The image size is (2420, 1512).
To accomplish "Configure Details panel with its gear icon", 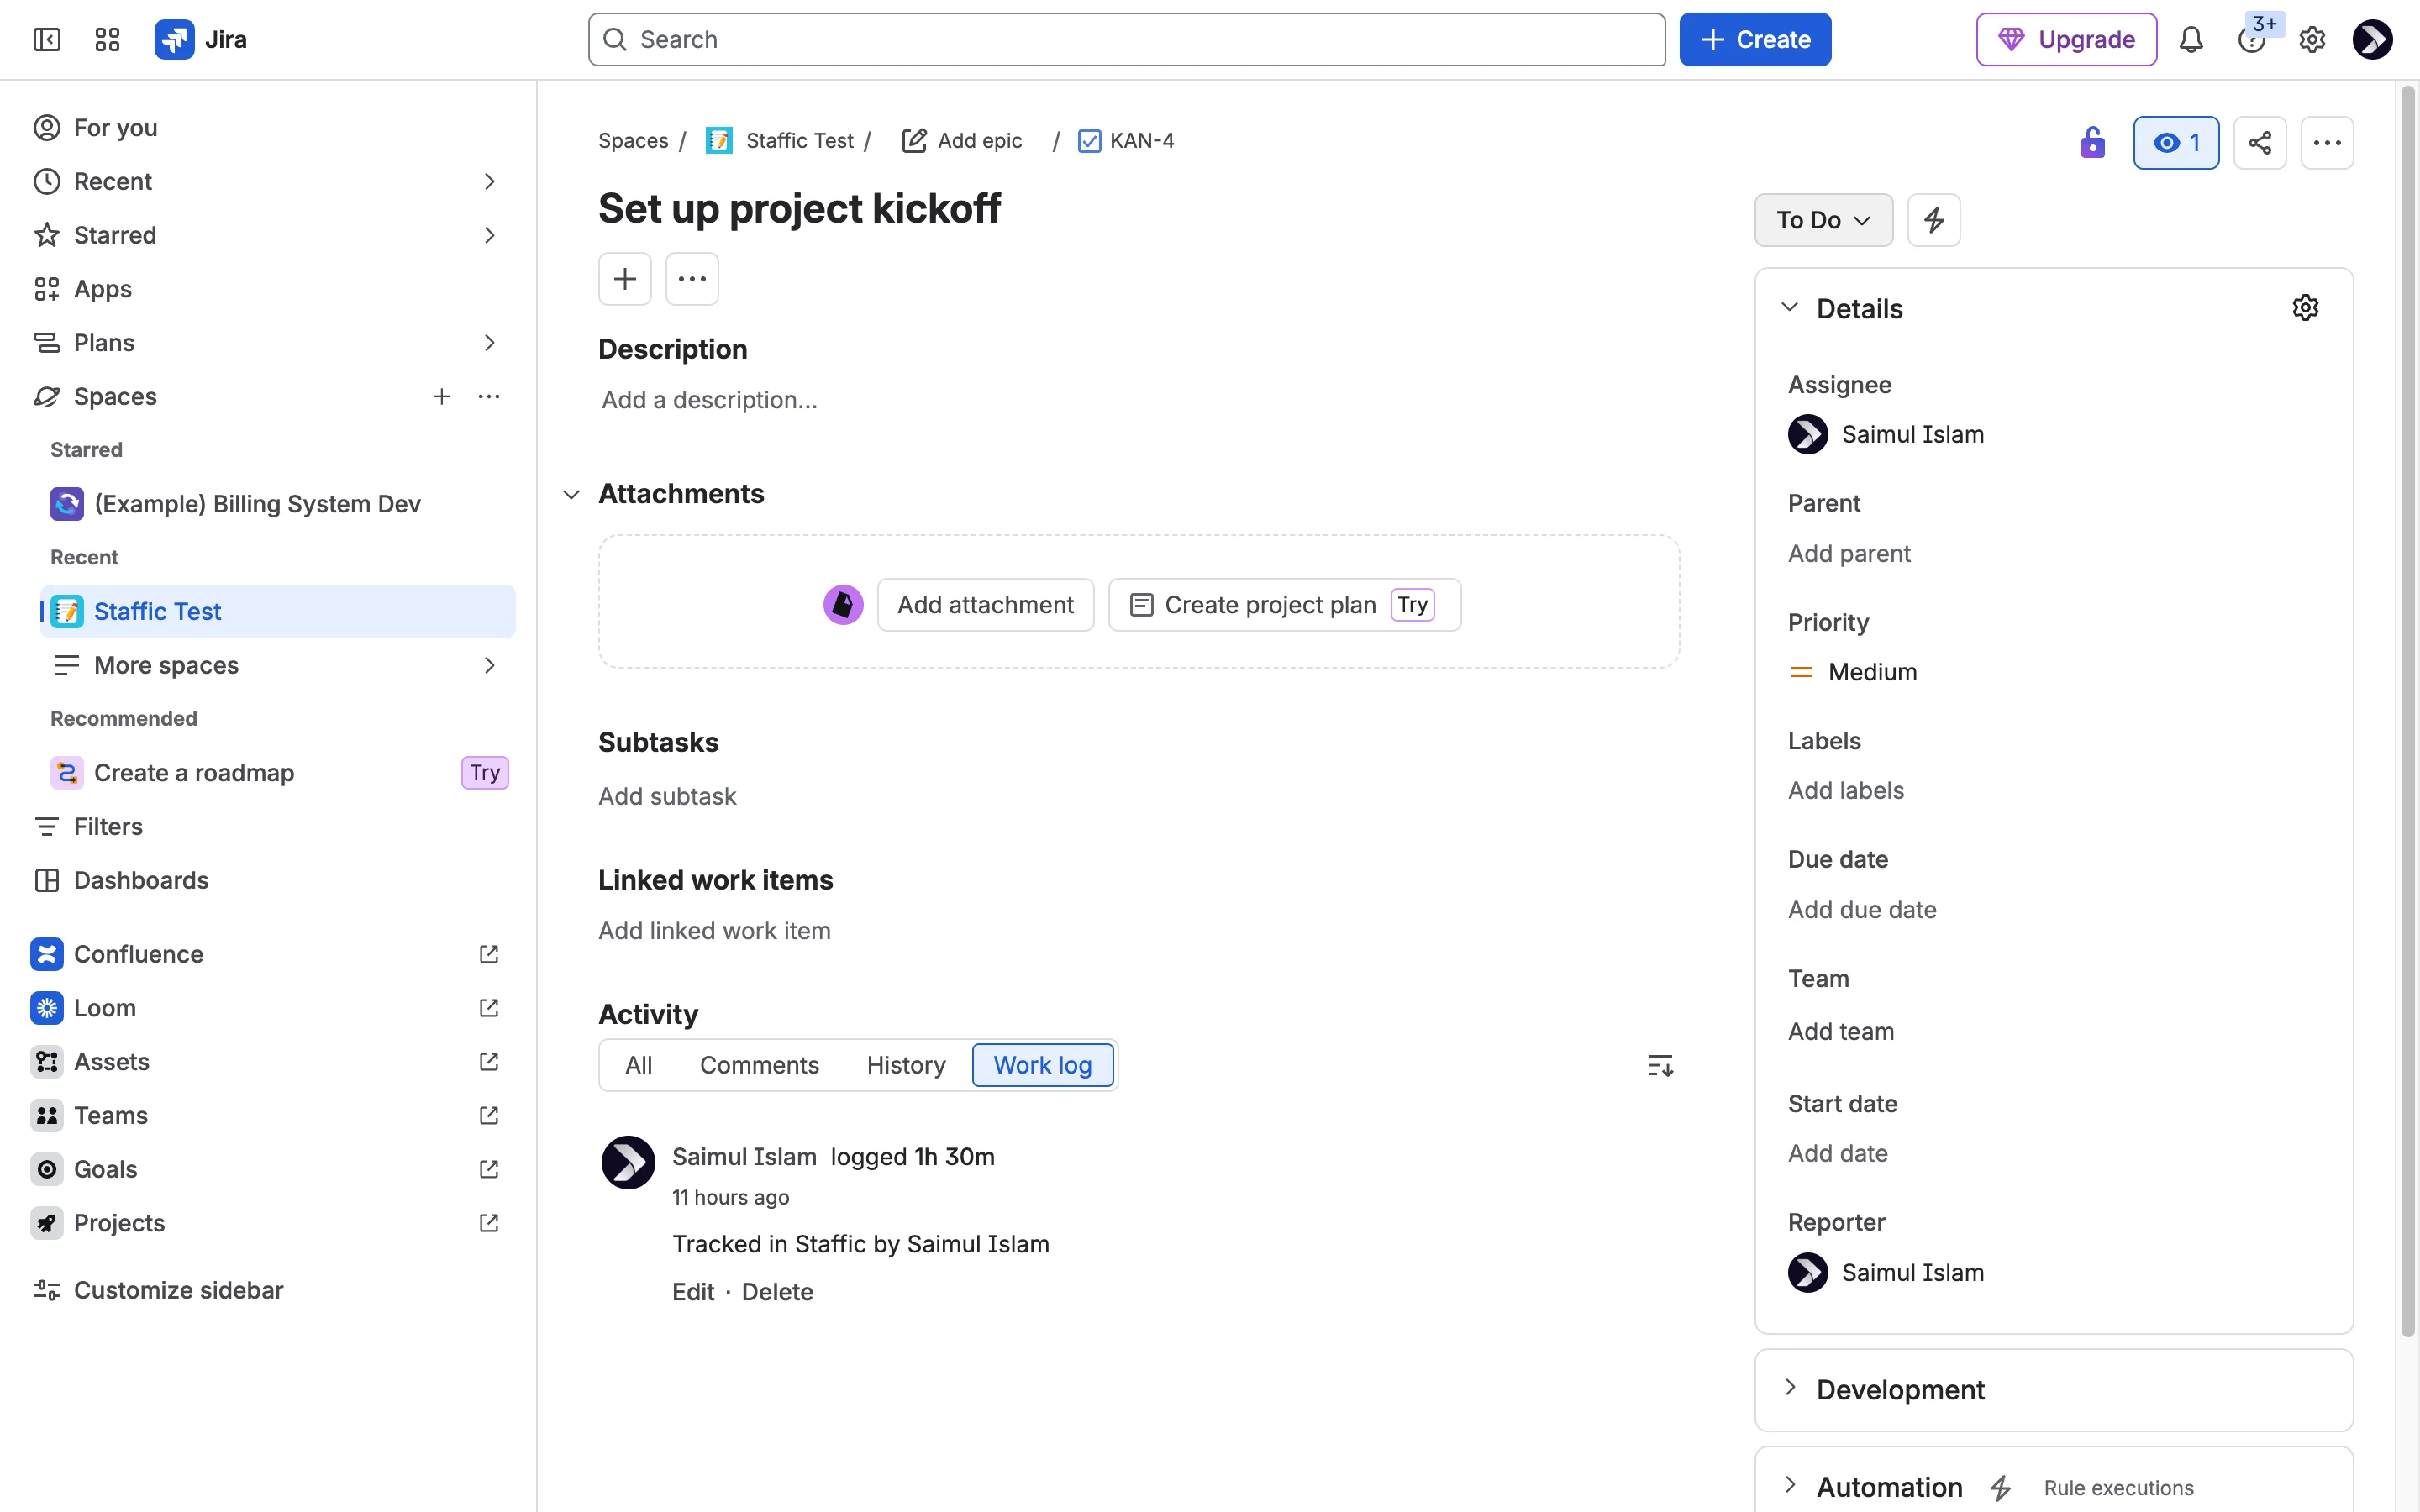I will click(x=2306, y=307).
